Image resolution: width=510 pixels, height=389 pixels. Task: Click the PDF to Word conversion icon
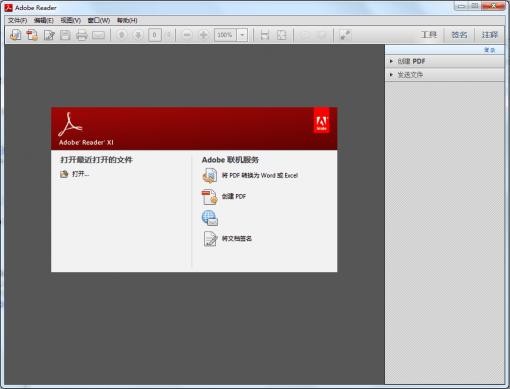pos(210,176)
